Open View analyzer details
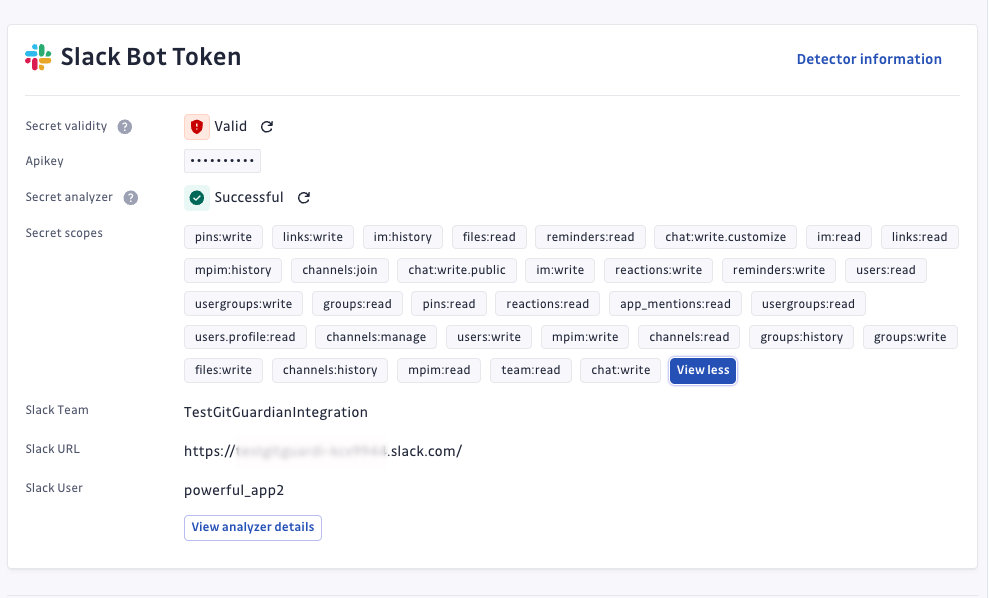The height and width of the screenshot is (598, 989). coord(253,527)
